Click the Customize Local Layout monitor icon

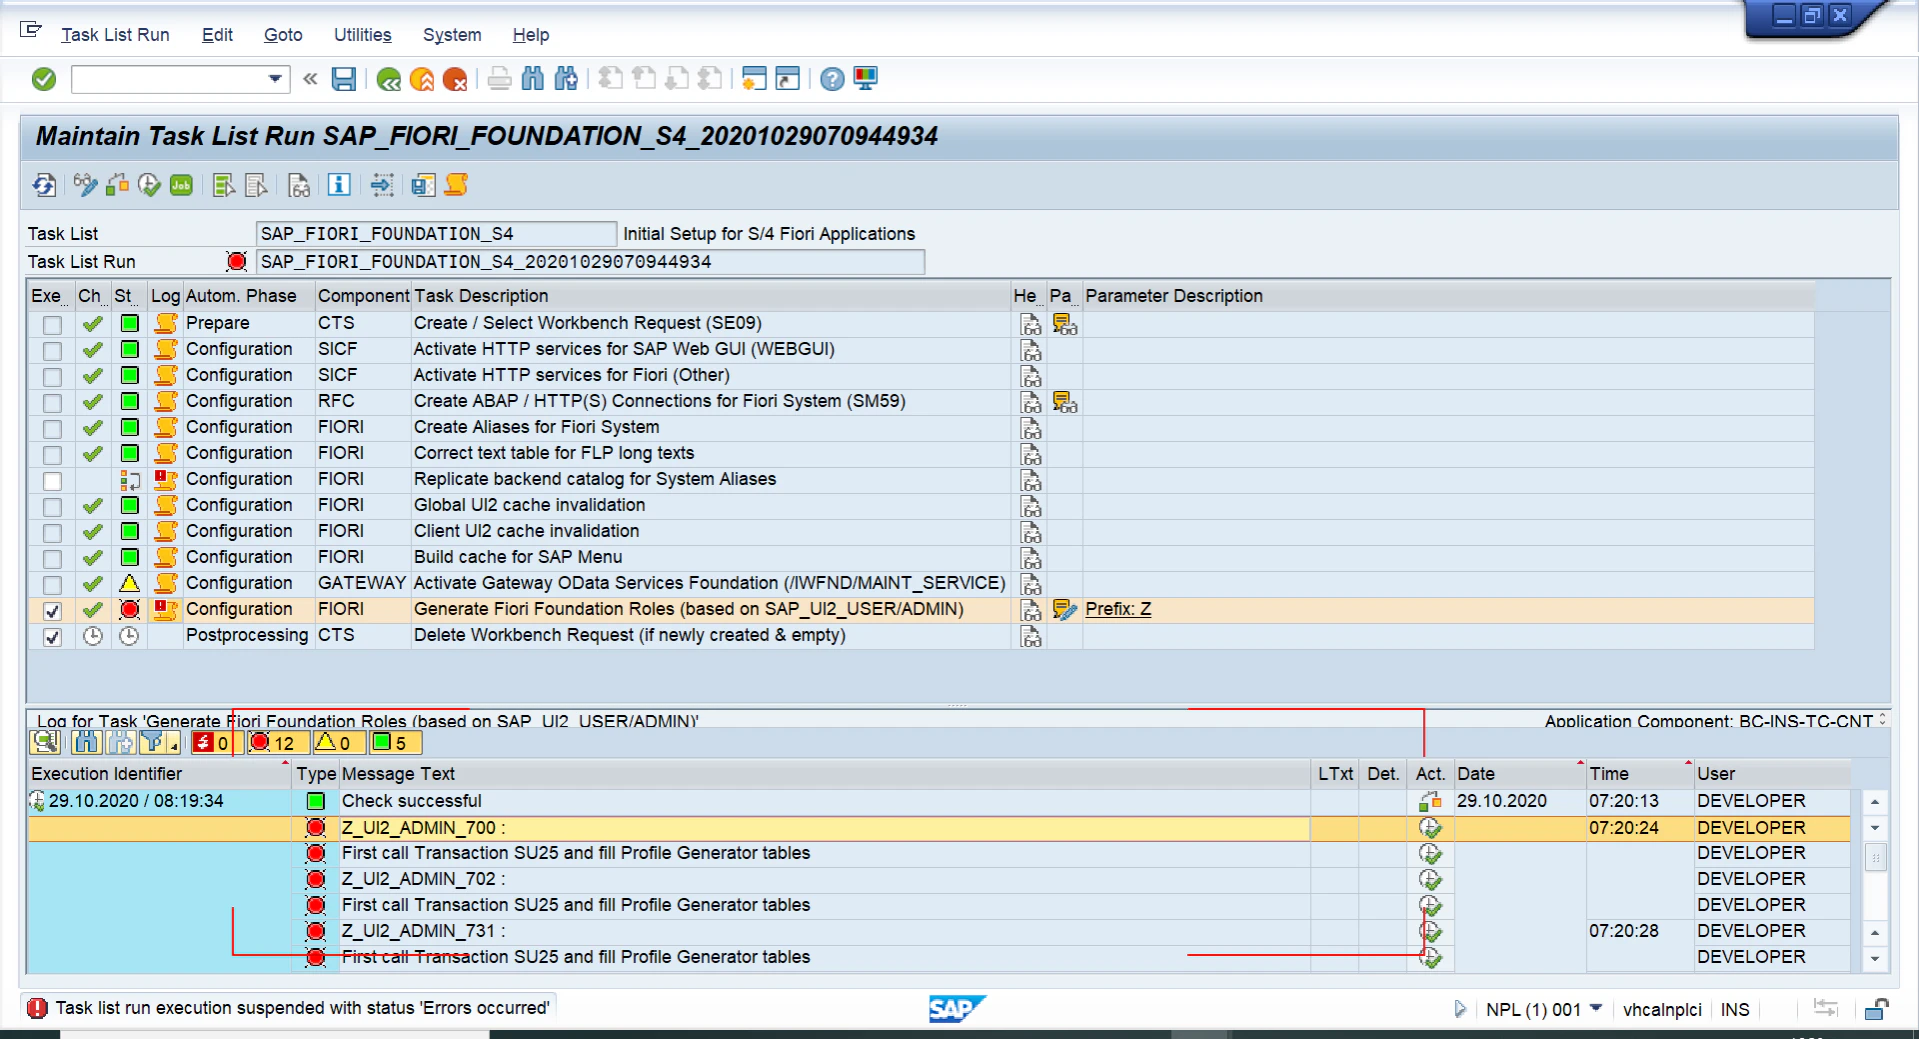tap(865, 79)
